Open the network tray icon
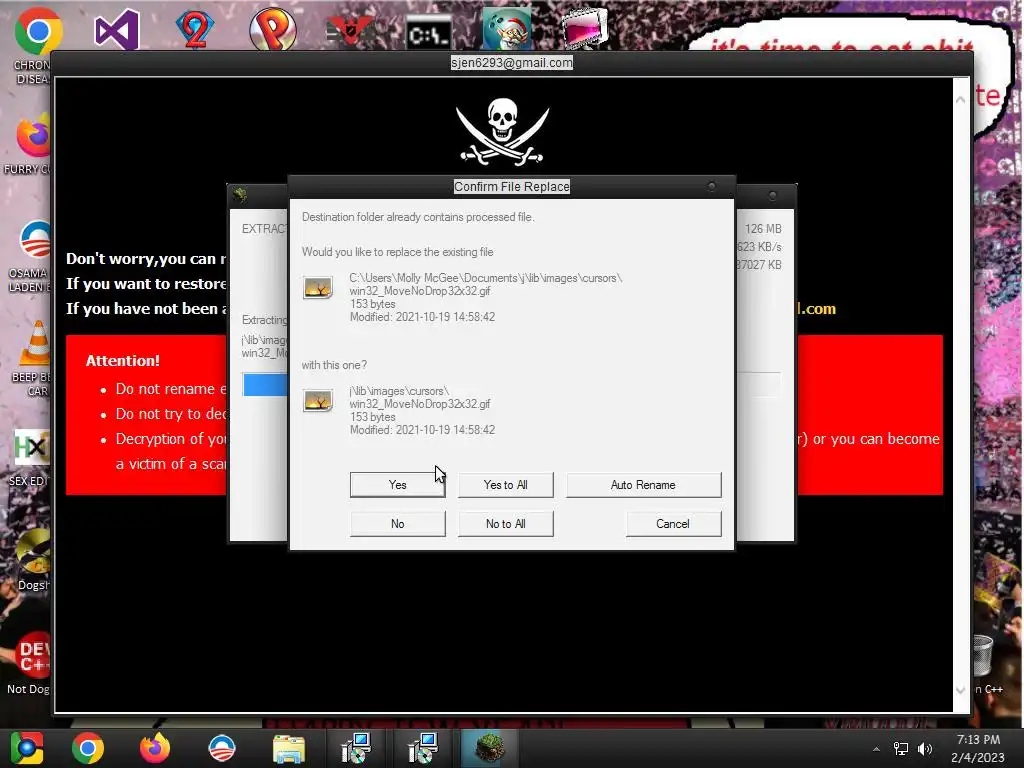The image size is (1024, 768). click(x=901, y=749)
